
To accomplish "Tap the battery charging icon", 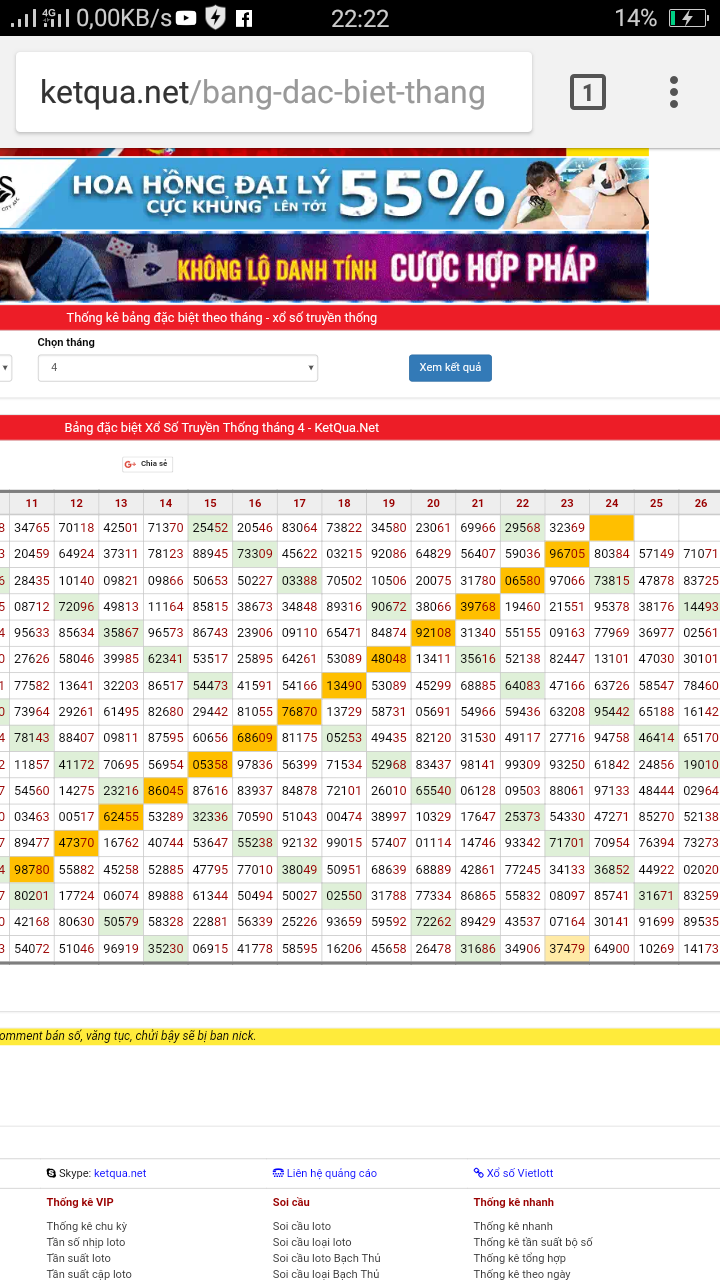I will (687, 18).
